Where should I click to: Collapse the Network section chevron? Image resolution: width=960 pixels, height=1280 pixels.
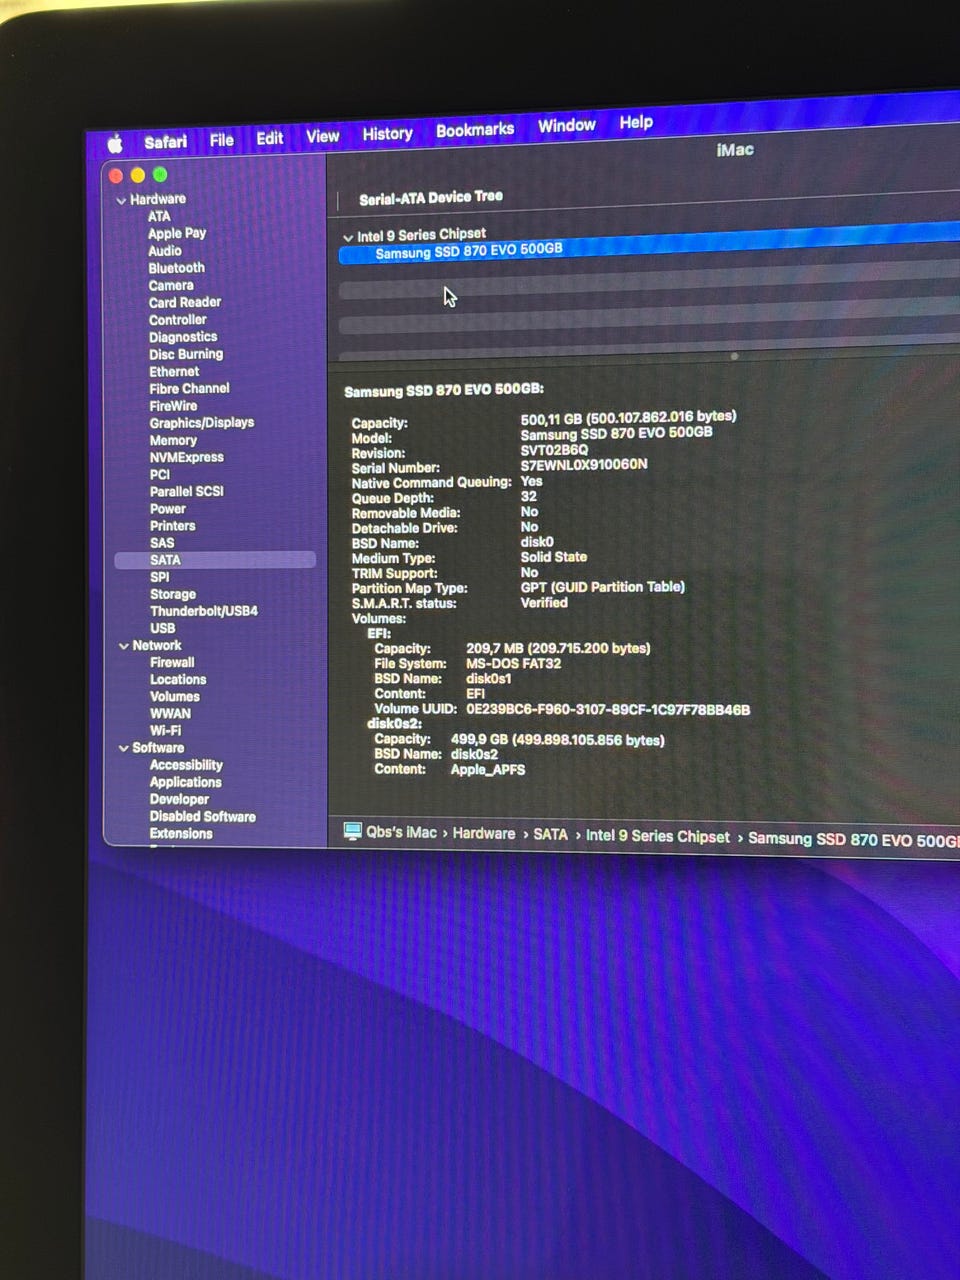pyautogui.click(x=124, y=646)
